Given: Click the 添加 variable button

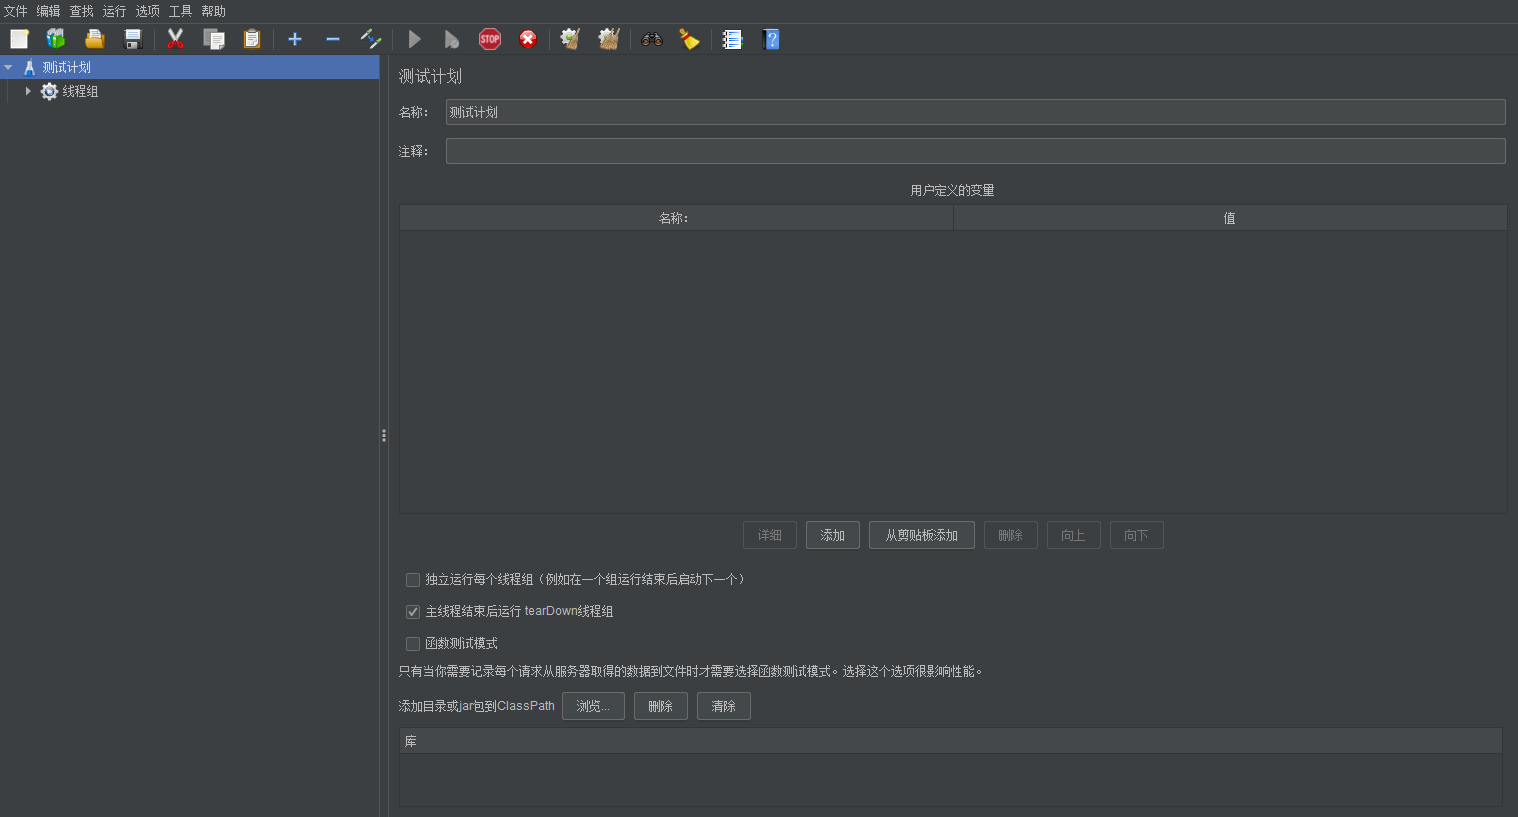Looking at the screenshot, I should (833, 535).
